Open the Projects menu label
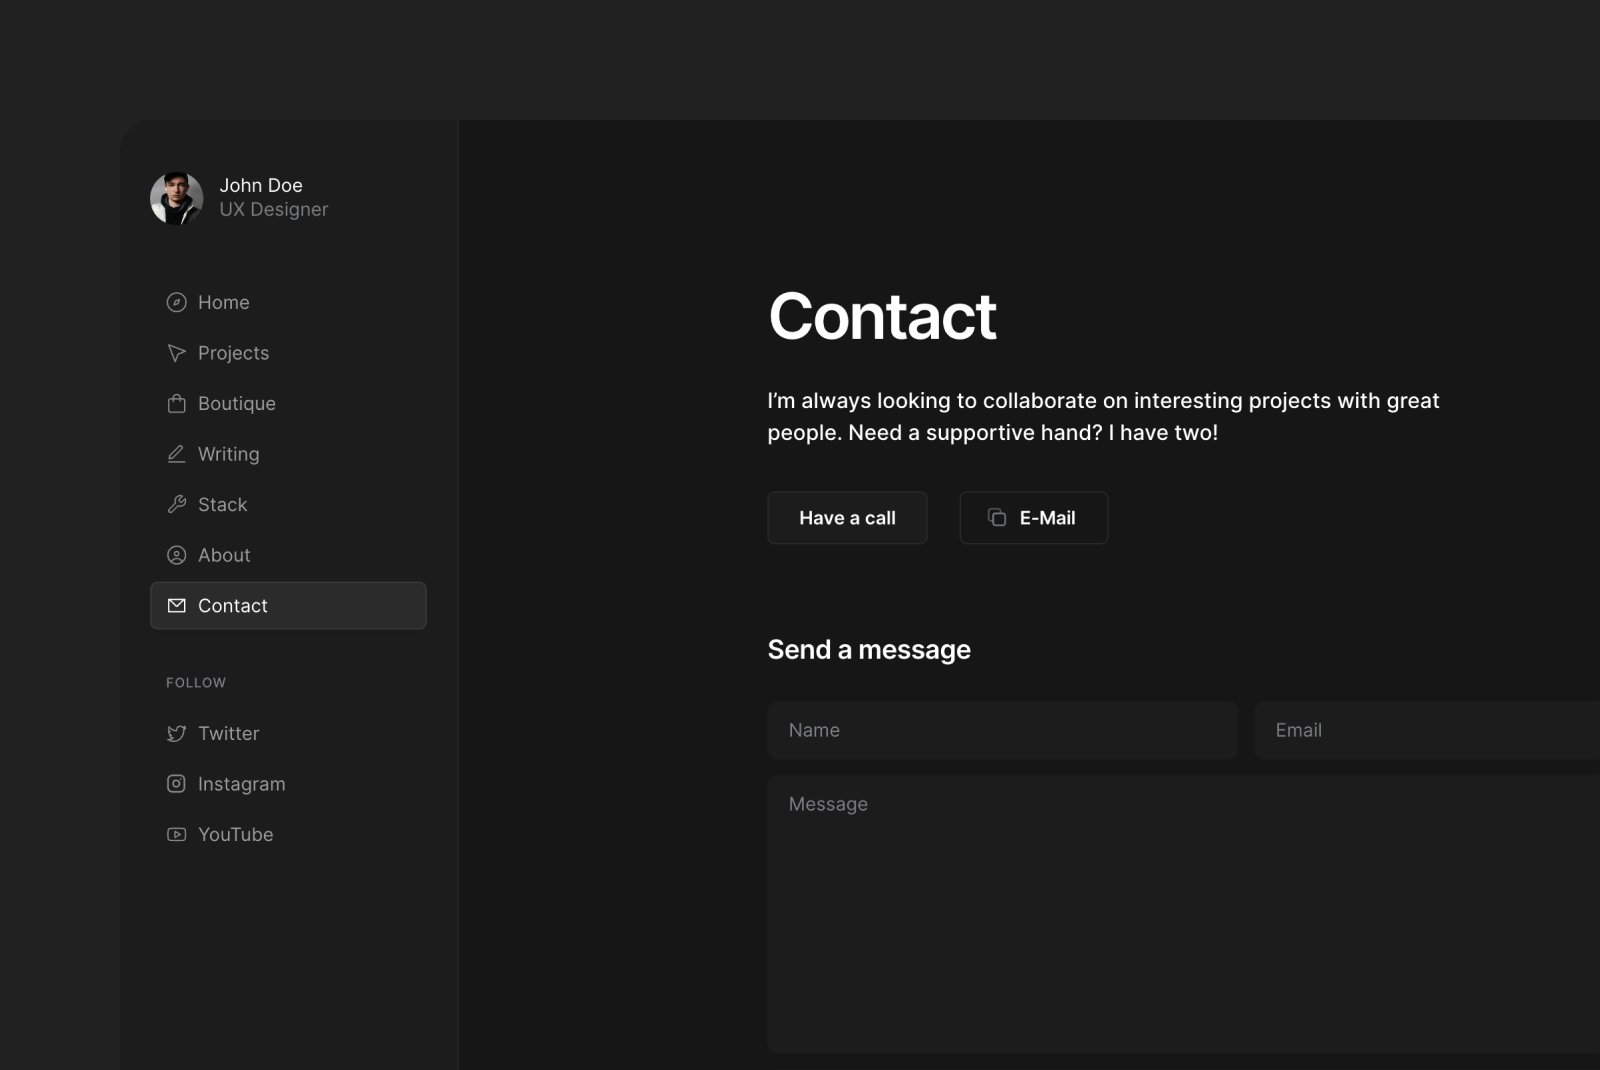Viewport: 1600px width, 1070px height. [x=233, y=353]
